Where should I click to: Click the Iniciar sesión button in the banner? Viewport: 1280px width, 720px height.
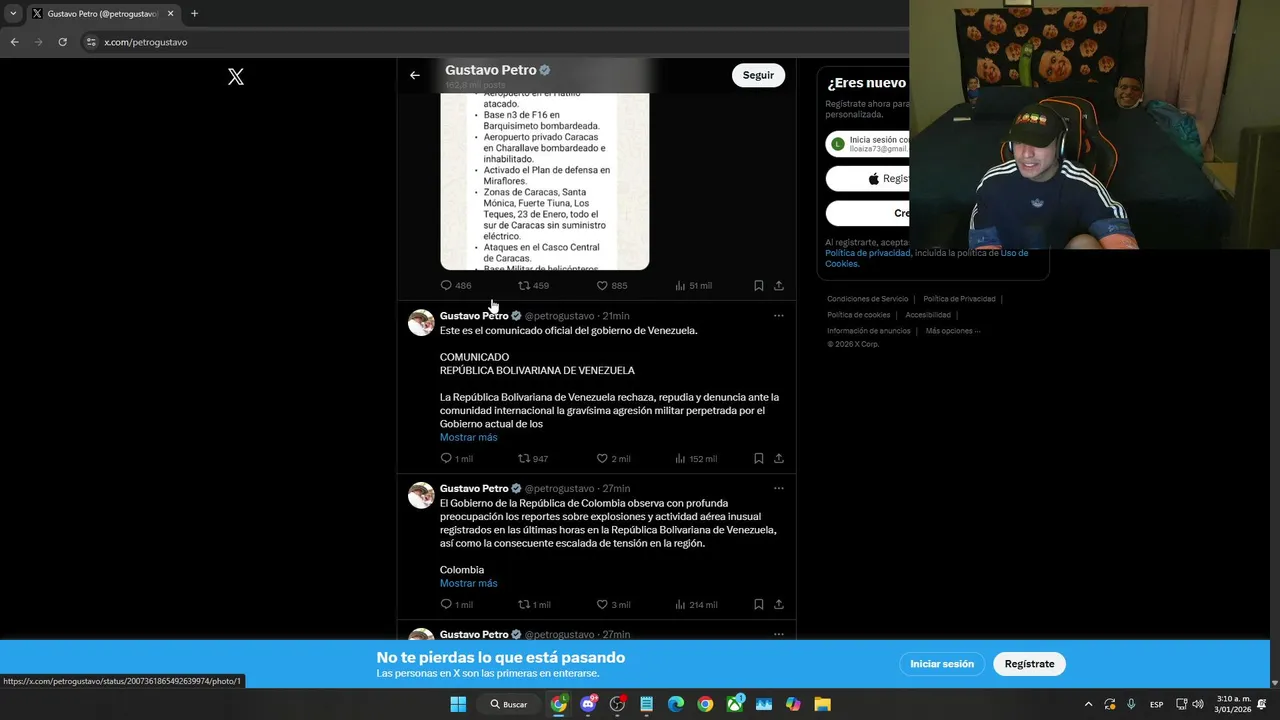pos(942,664)
